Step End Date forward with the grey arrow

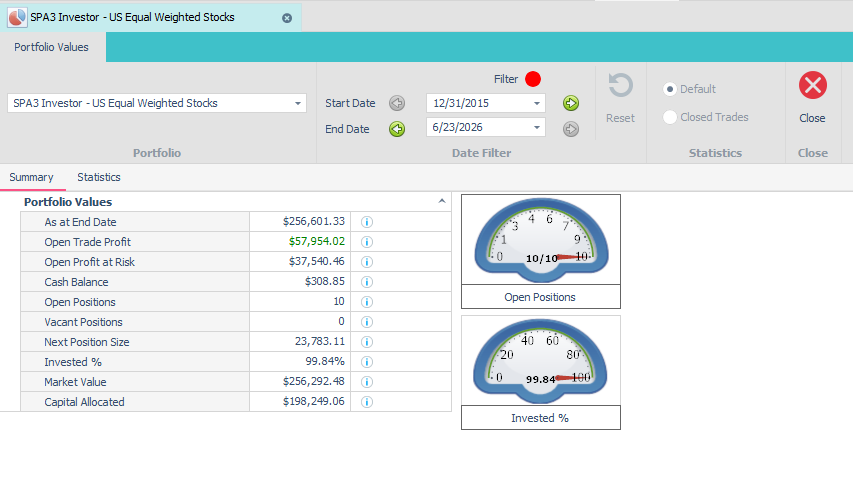[571, 129]
